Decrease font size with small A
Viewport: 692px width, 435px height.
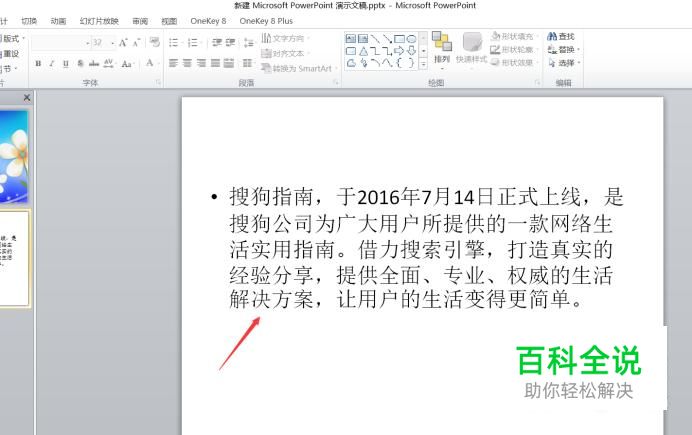[x=136, y=43]
